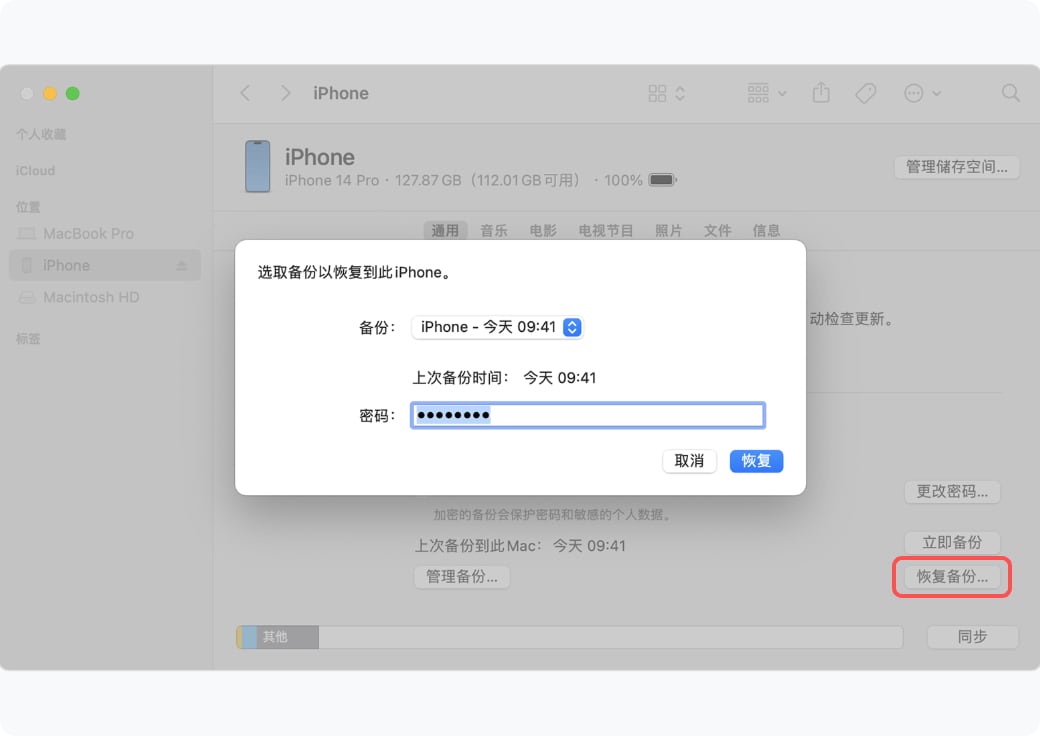Switch icon view layout control
Viewport: 1040px width, 736px height.
coord(666,93)
